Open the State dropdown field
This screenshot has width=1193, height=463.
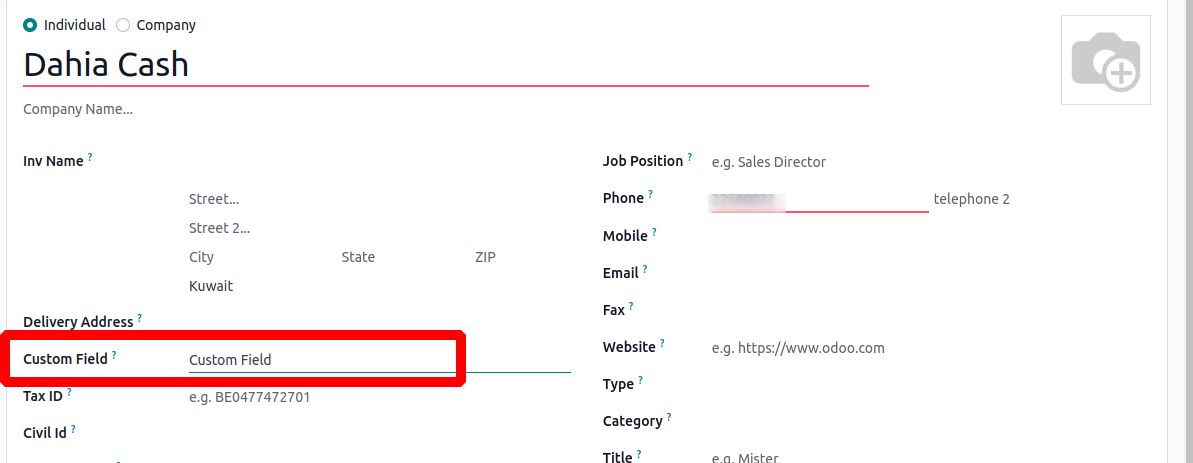[x=400, y=257]
